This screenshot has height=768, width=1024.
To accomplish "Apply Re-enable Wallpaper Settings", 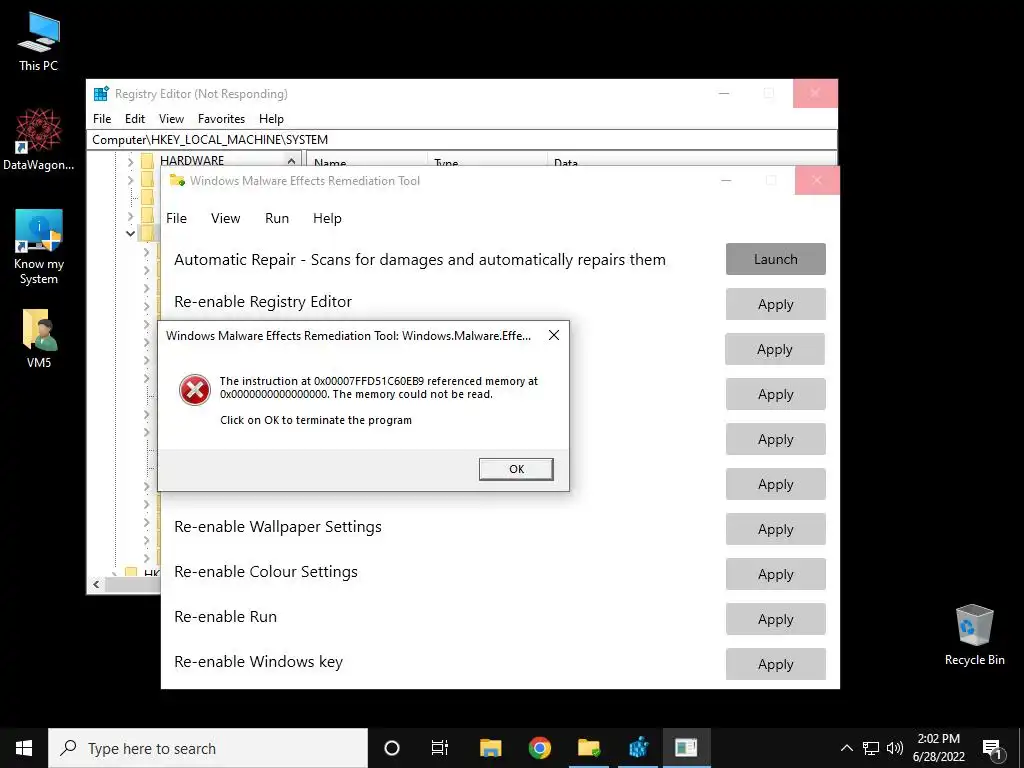I will tap(776, 529).
